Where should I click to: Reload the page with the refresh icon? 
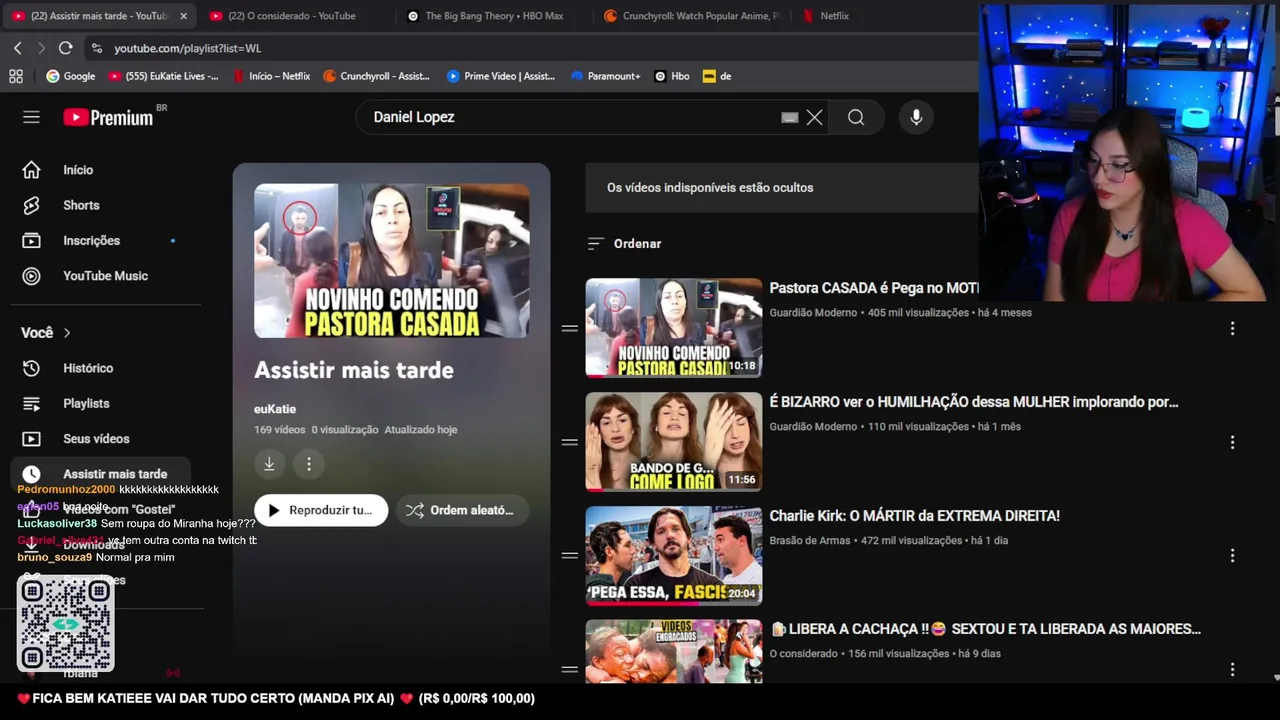pyautogui.click(x=66, y=48)
